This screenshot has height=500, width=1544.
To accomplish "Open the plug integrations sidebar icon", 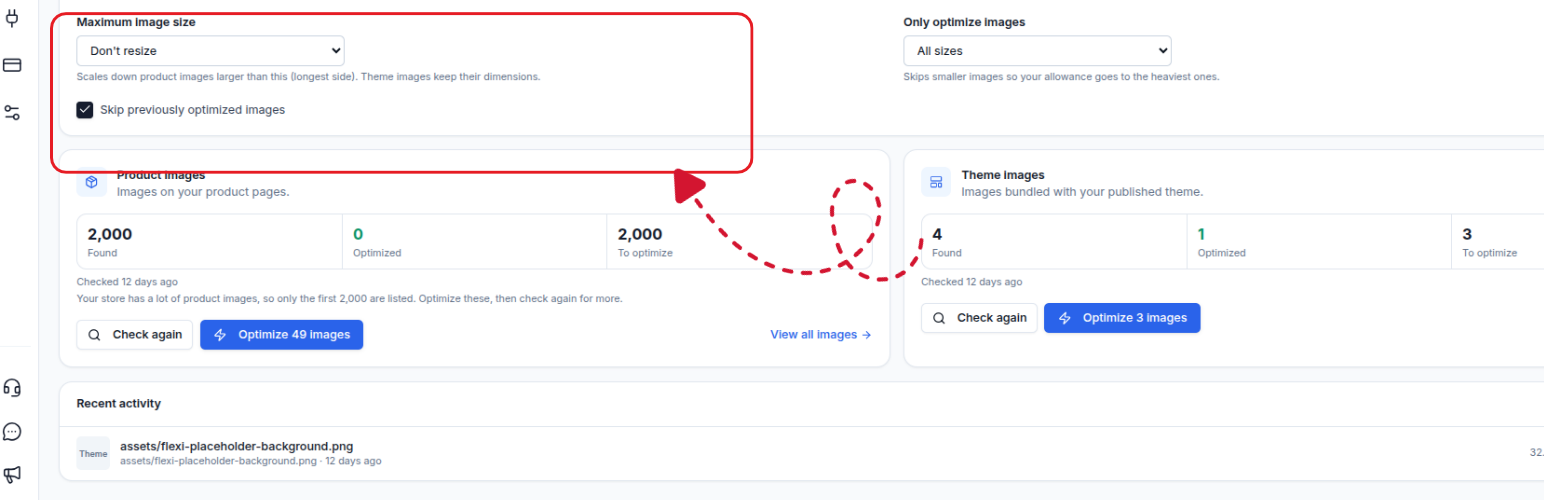I will 12,17.
